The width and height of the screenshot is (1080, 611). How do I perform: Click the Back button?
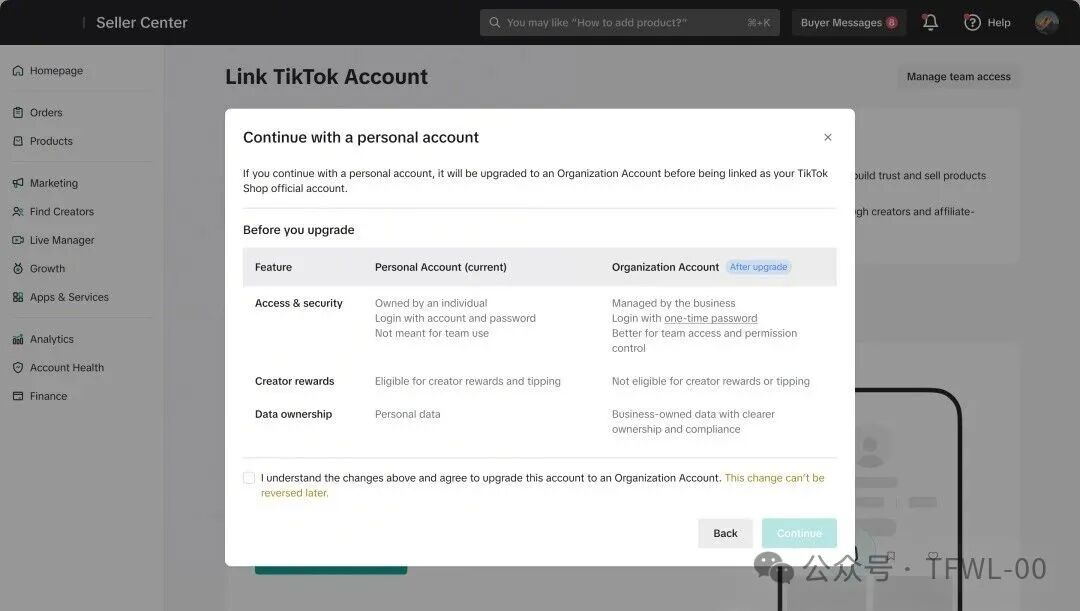point(725,533)
